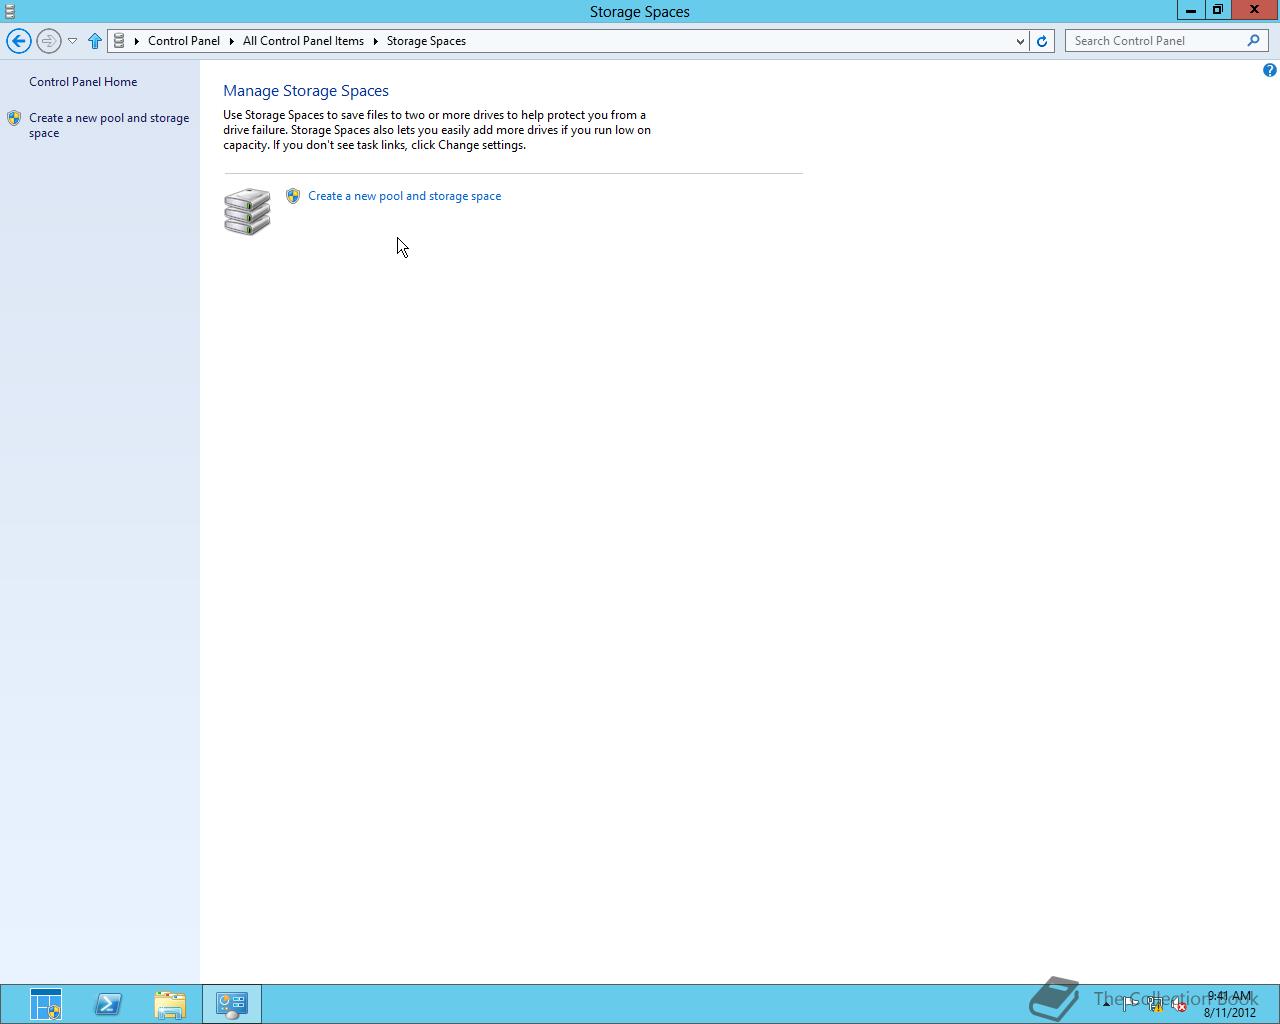Click the Storage Spaces address bar icon
1280x1024 pixels.
119,41
